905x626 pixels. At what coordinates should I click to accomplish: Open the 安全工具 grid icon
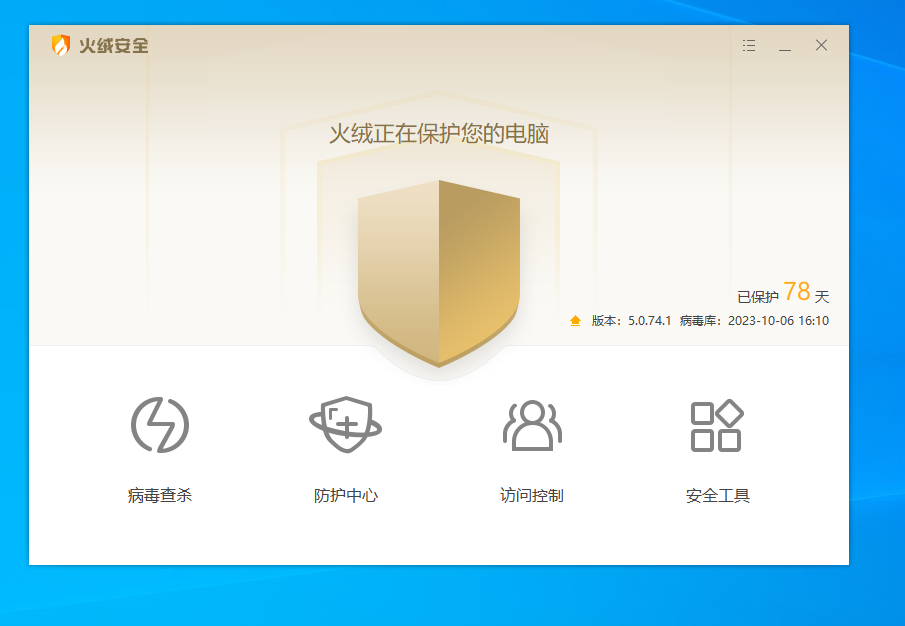pyautogui.click(x=717, y=425)
